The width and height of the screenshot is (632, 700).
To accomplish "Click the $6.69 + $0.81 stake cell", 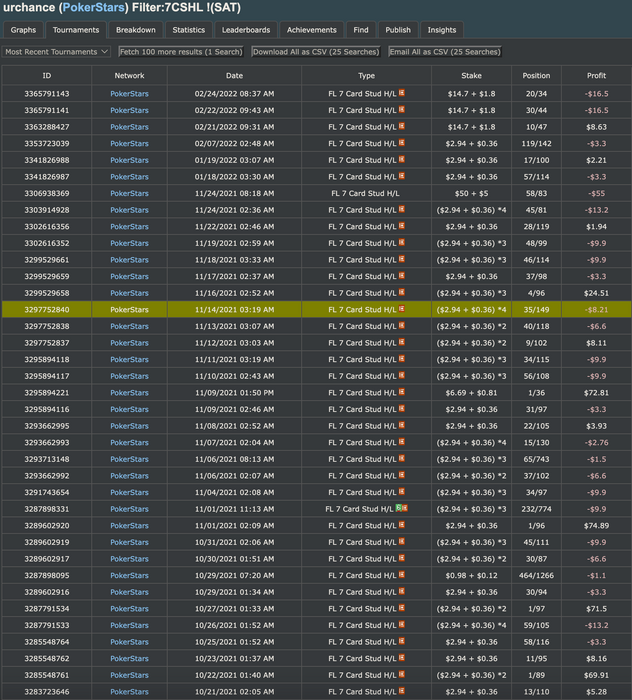I will [x=471, y=392].
